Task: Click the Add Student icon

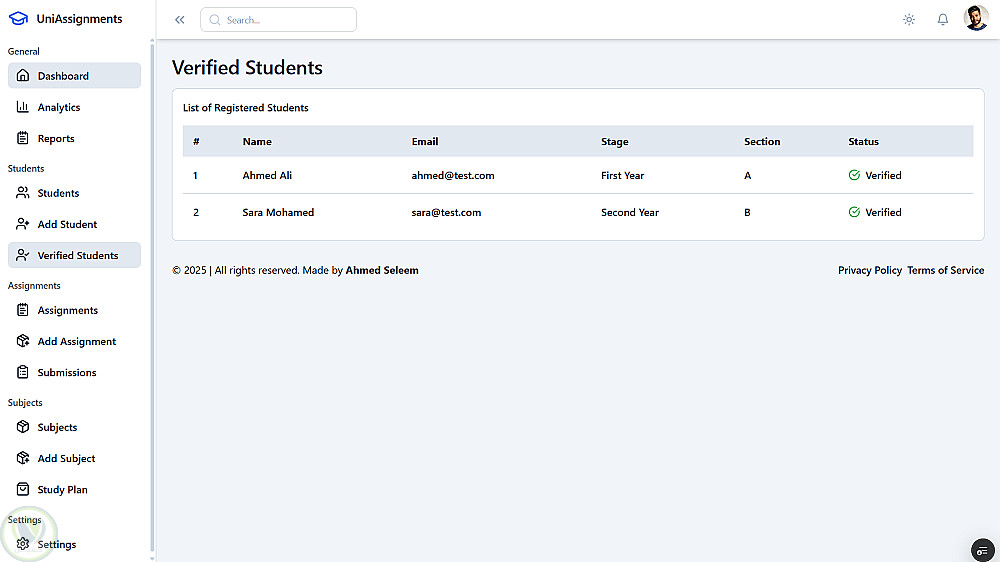Action: (x=23, y=224)
